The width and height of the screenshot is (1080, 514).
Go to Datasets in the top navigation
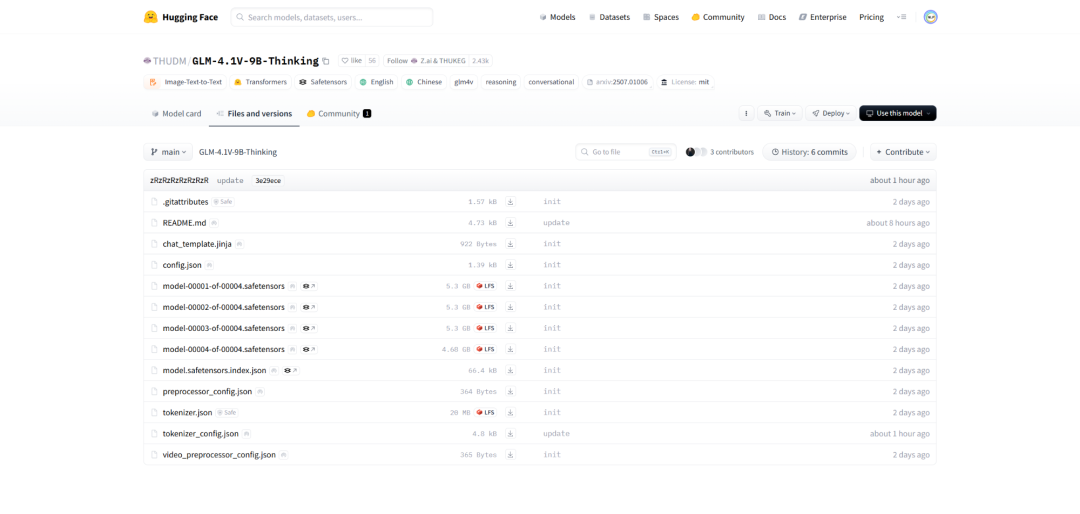pos(609,17)
